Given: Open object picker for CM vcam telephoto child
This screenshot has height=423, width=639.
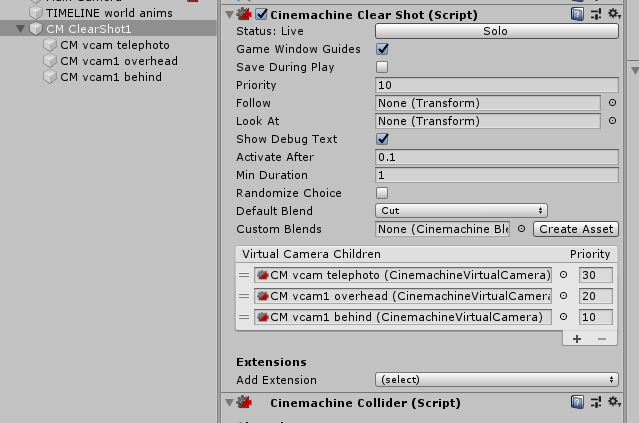Looking at the screenshot, I should 563,275.
